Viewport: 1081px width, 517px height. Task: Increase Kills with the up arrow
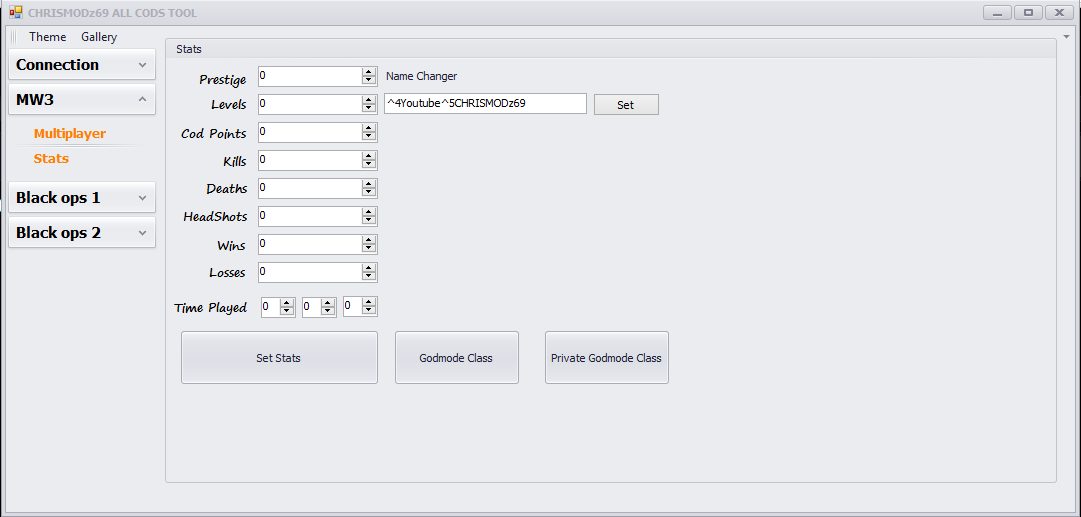(369, 156)
